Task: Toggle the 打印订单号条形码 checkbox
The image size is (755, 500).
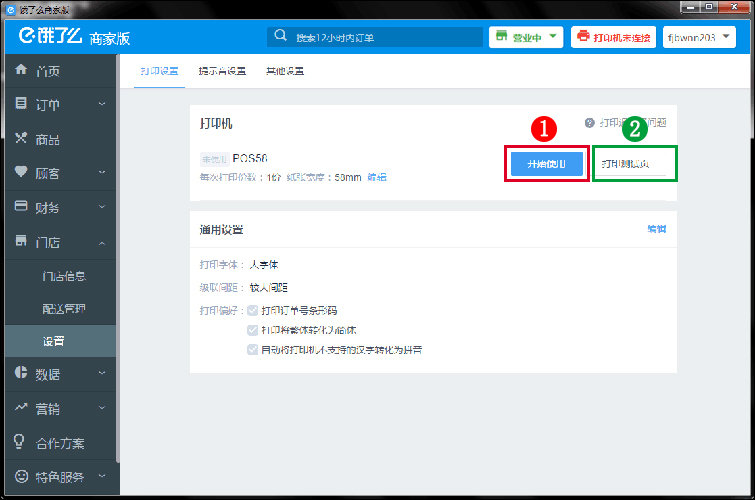Action: point(252,310)
